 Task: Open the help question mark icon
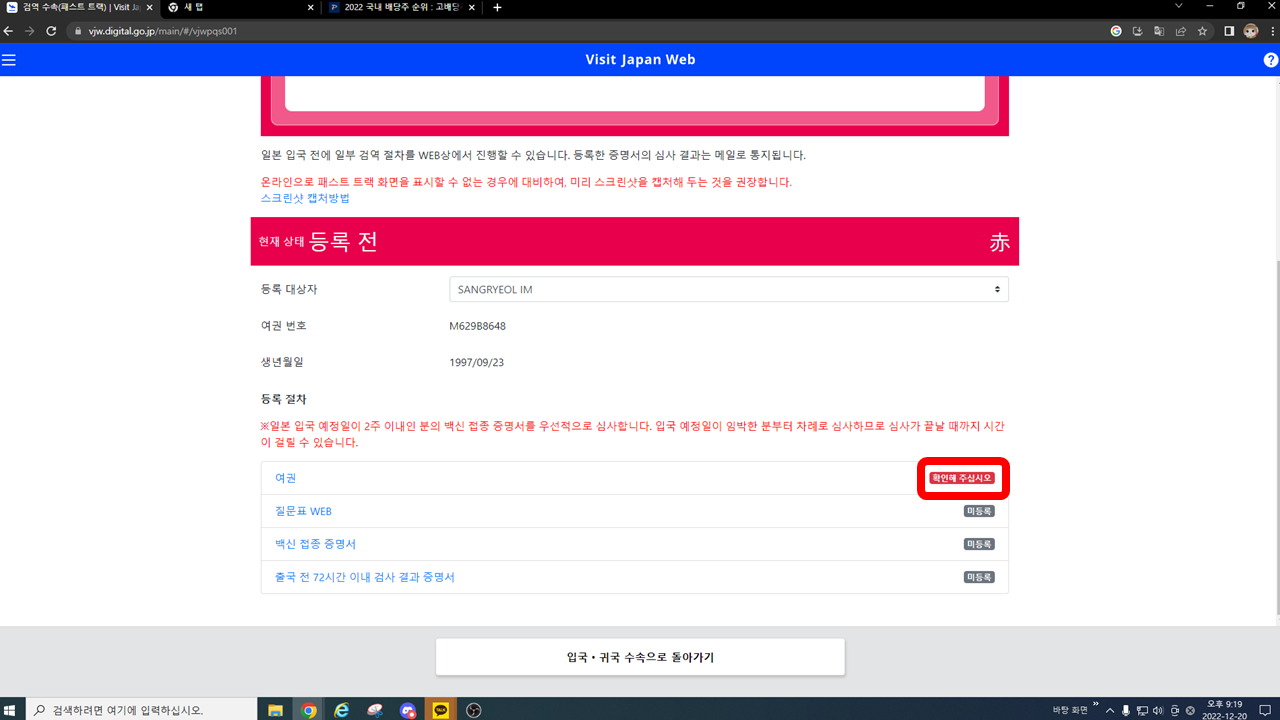tap(1271, 60)
